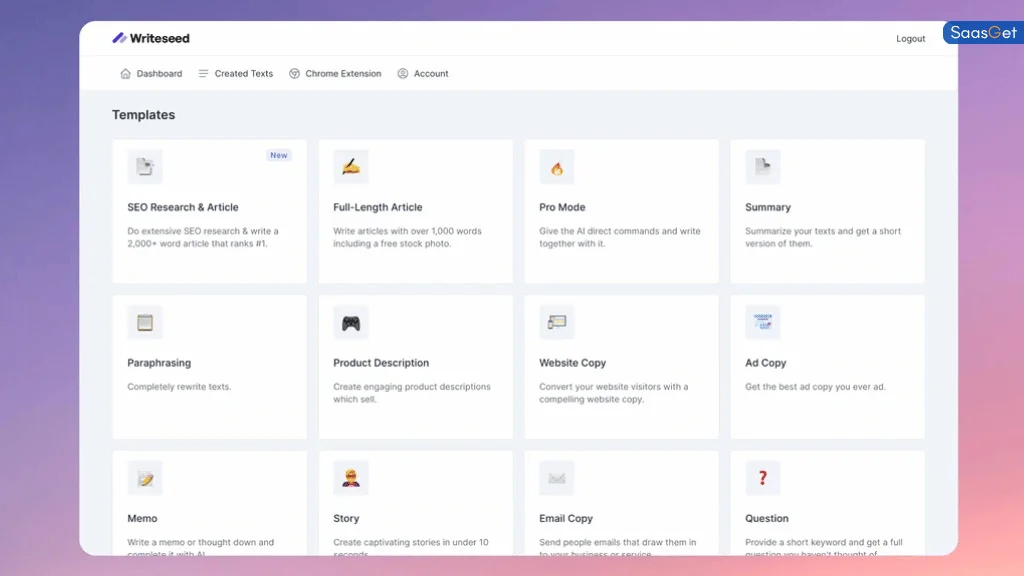1024x576 pixels.
Task: Click the New badge on SEO Research card
Action: pyautogui.click(x=279, y=155)
